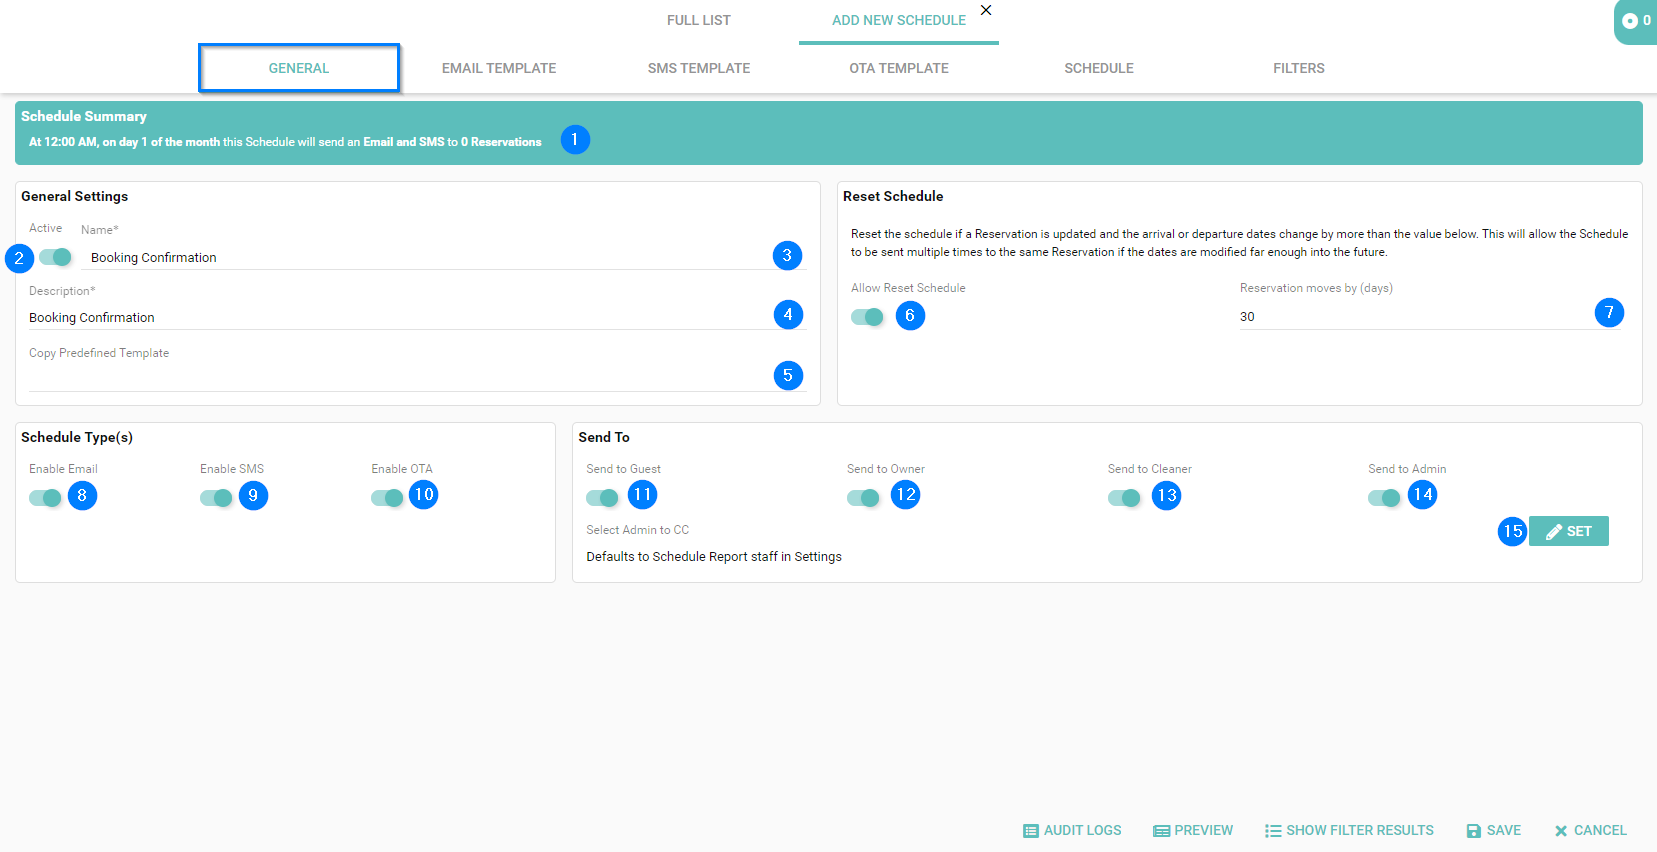1657x852 pixels.
Task: Click the Show Filter Results list icon
Action: [1273, 831]
